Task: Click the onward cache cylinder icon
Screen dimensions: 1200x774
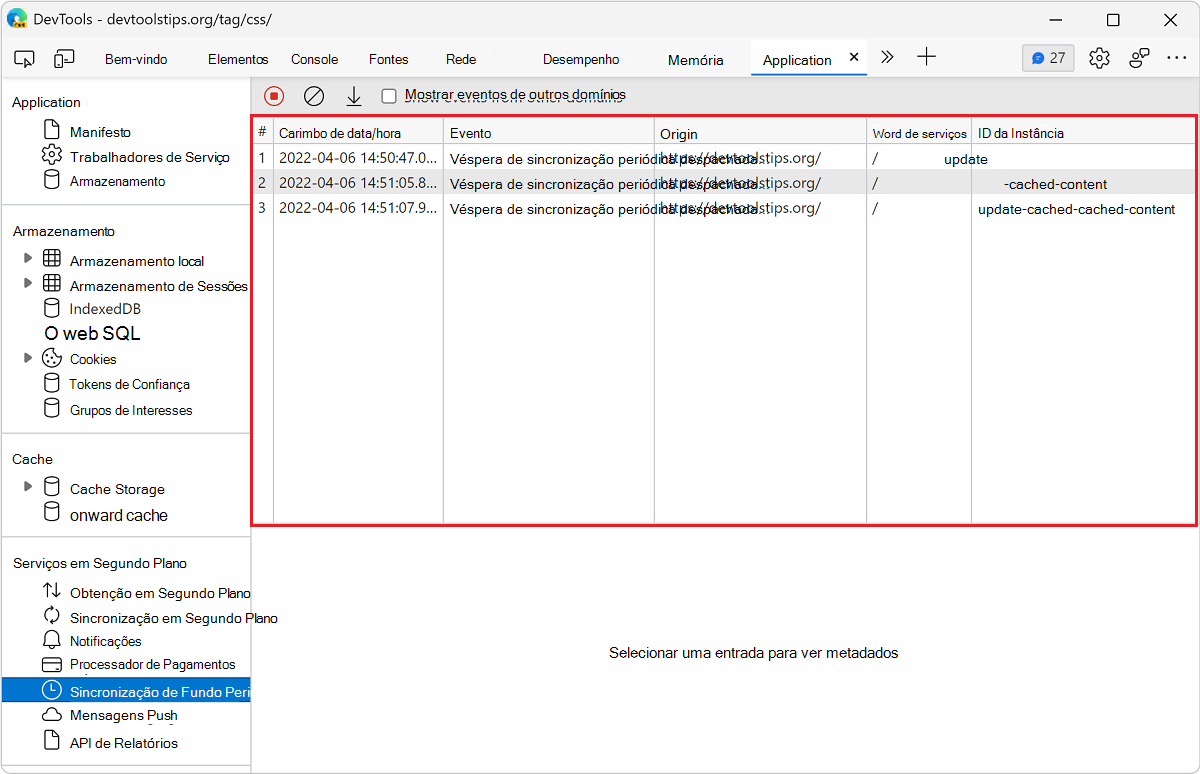Action: [51, 512]
